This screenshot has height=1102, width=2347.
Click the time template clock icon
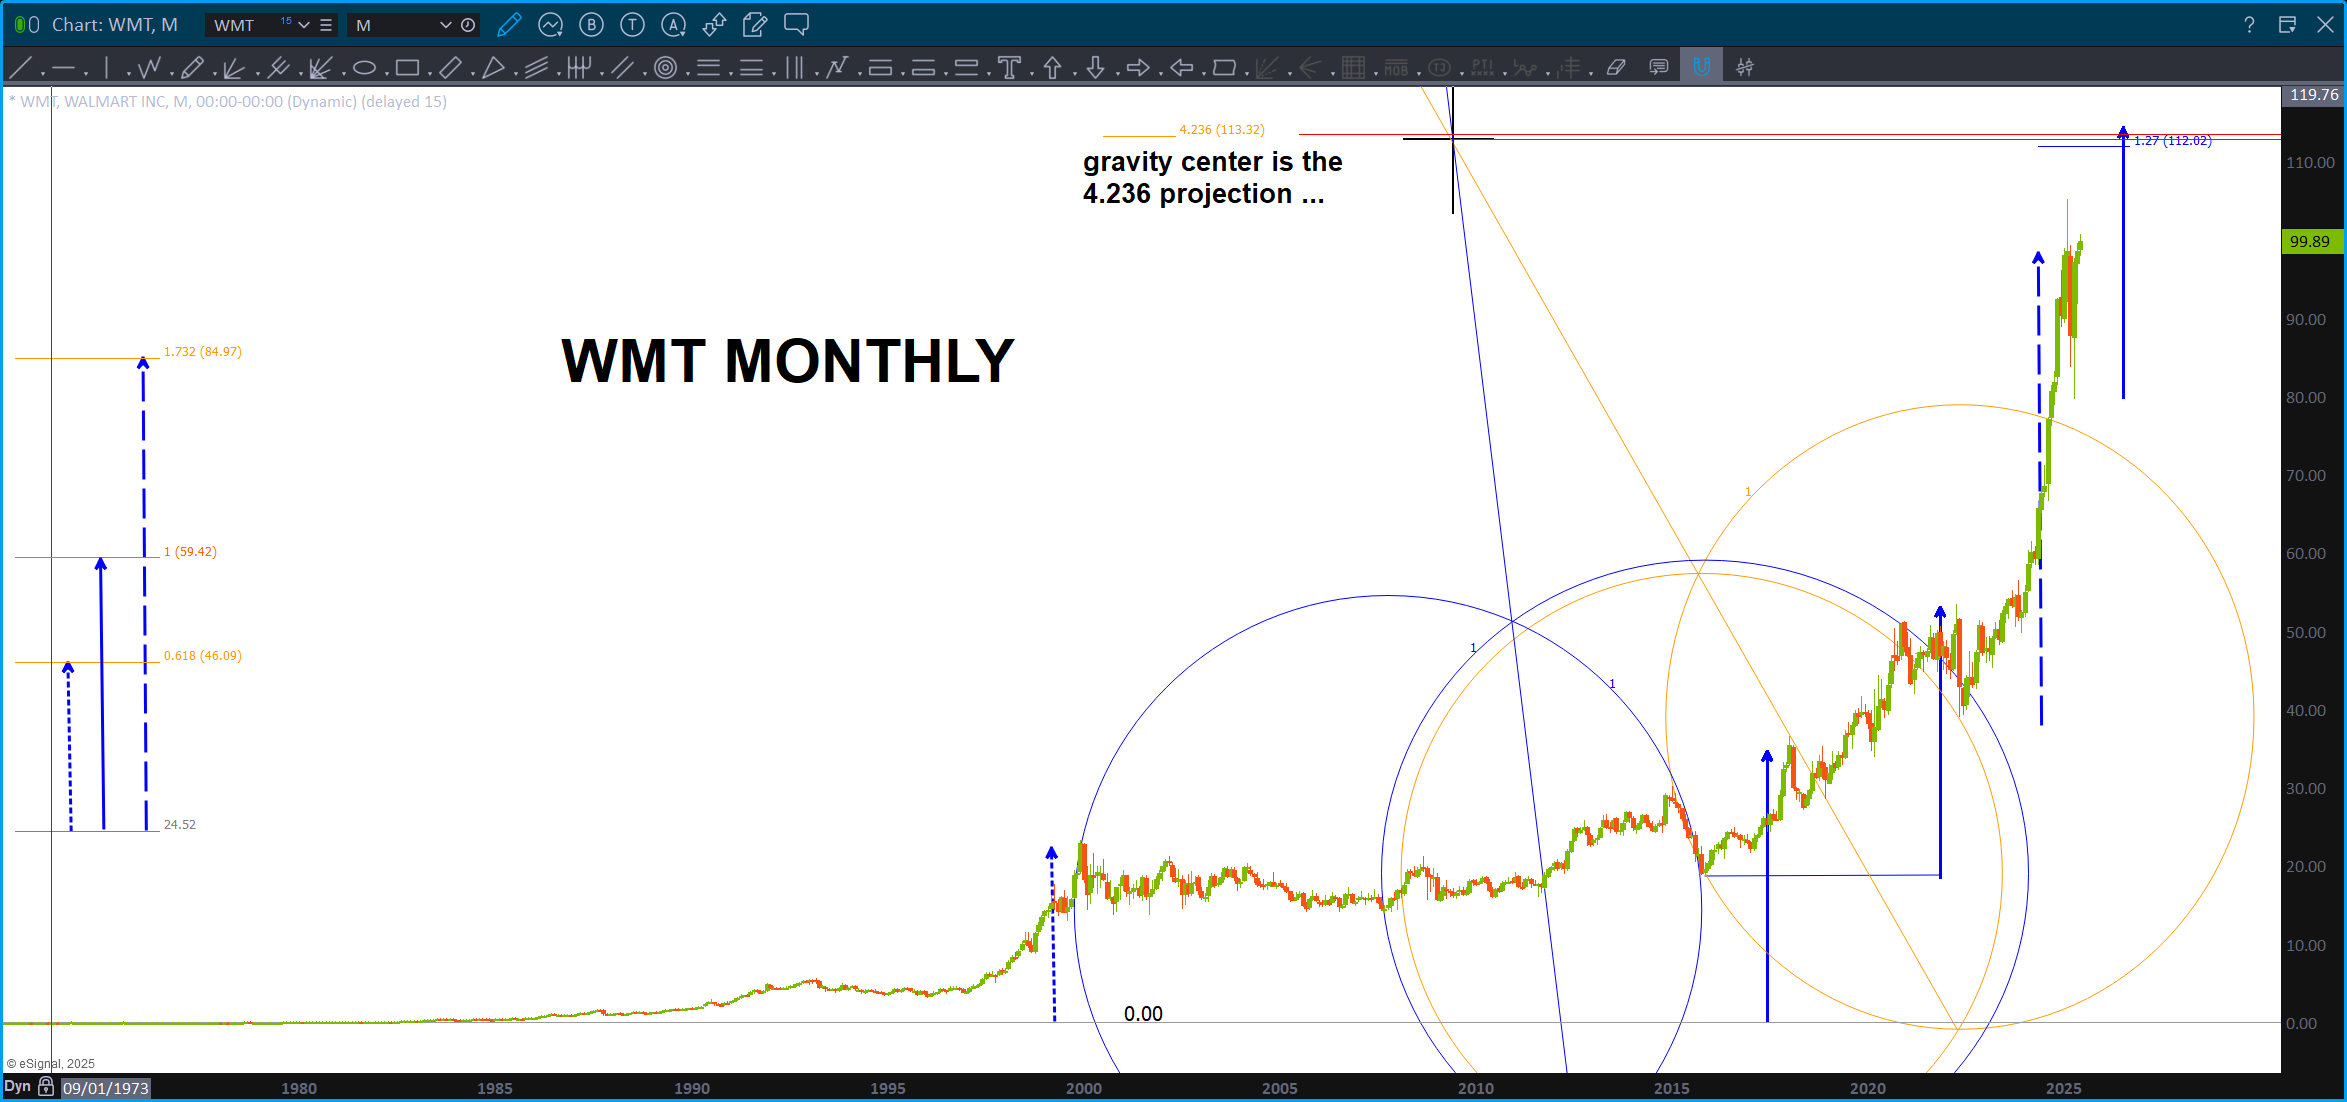pos(468,25)
